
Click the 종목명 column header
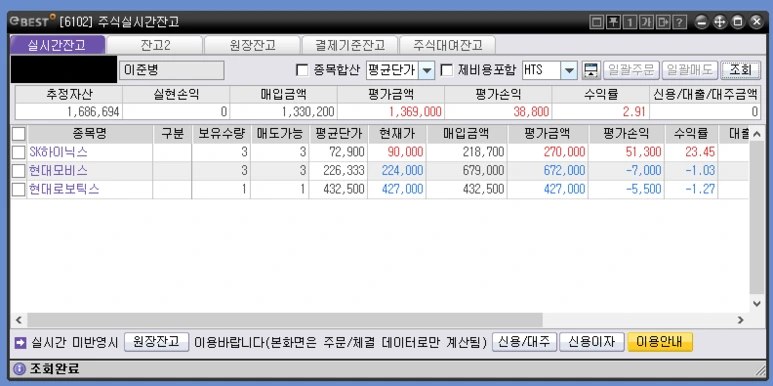coord(91,134)
